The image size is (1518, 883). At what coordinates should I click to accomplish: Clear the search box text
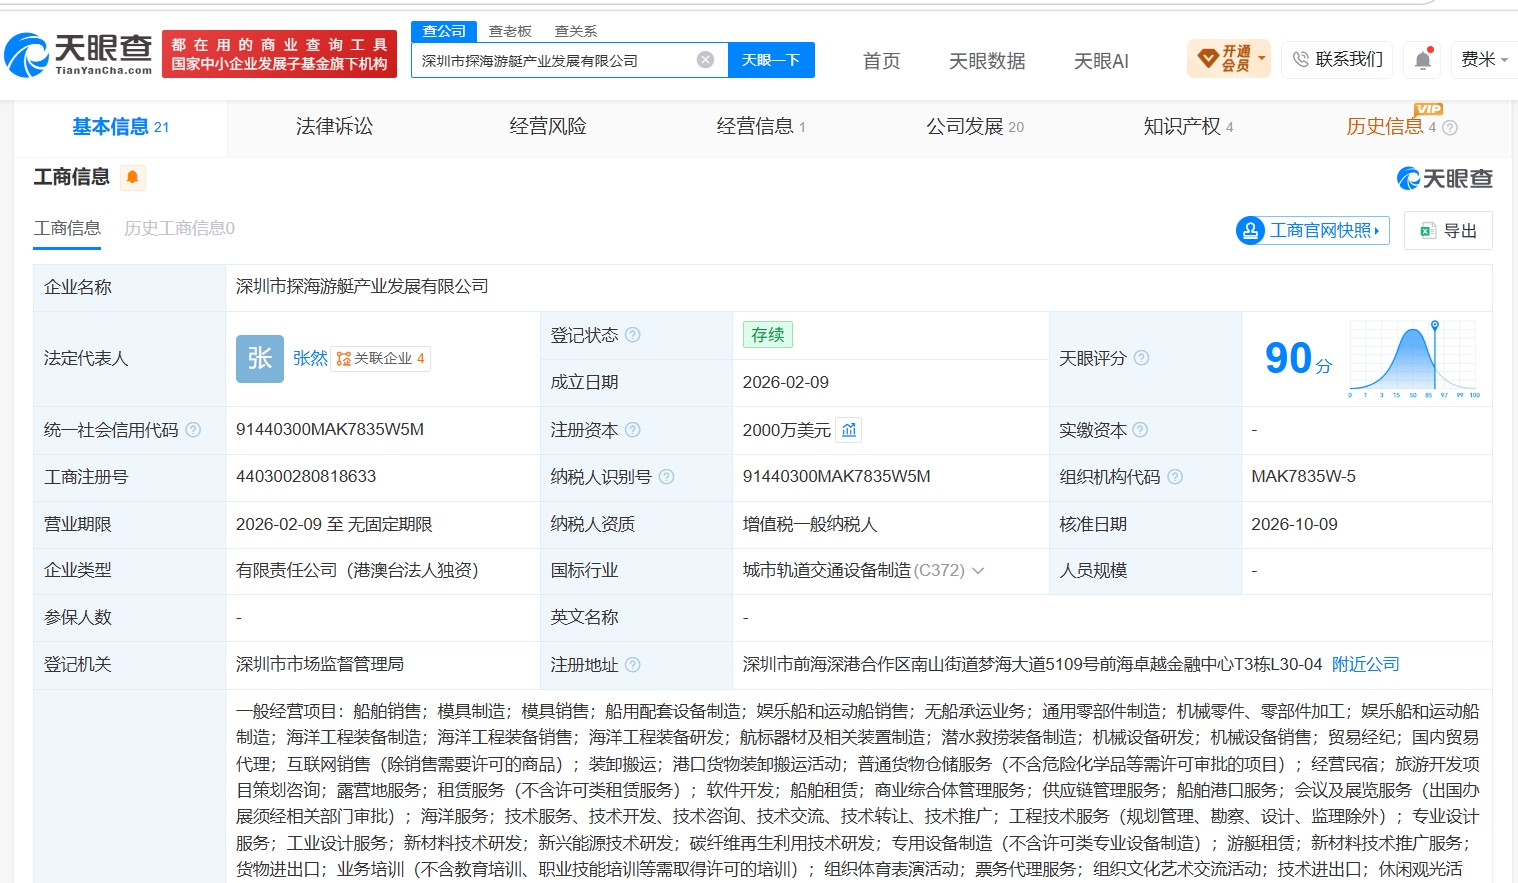click(x=705, y=60)
